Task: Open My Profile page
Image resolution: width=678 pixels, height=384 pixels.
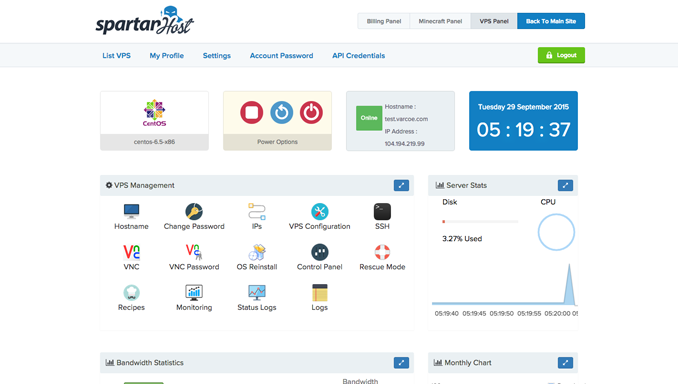Action: pyautogui.click(x=166, y=55)
